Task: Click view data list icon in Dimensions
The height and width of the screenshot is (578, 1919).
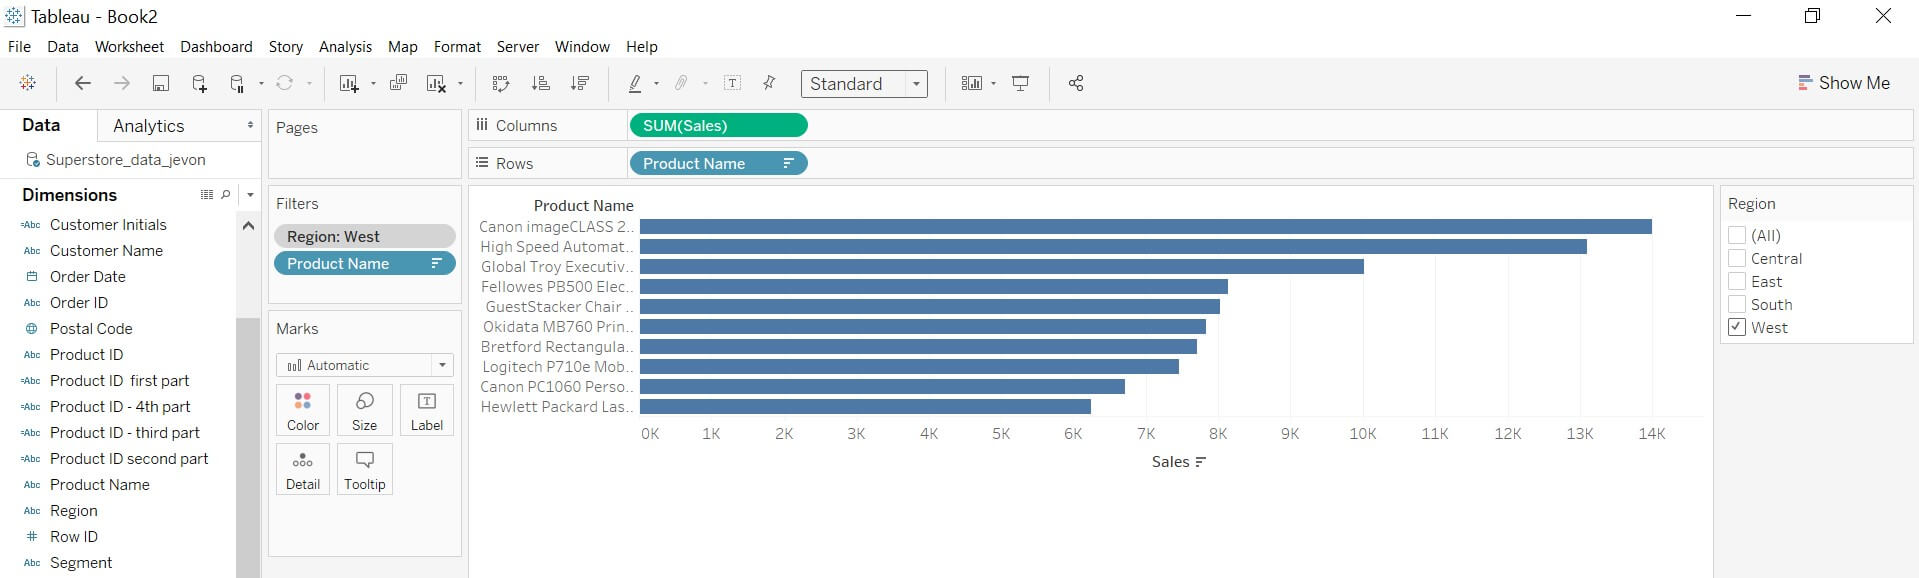Action: tap(207, 195)
